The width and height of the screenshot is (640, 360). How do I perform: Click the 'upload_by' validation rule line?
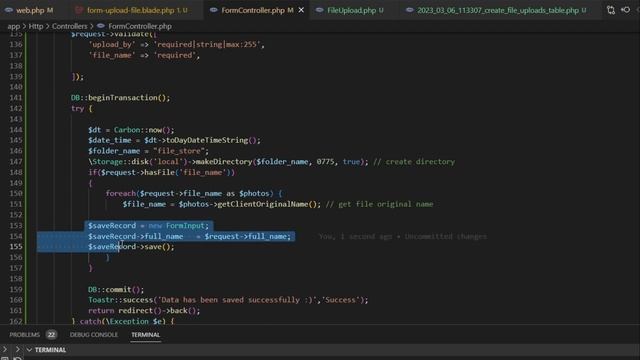pos(176,44)
